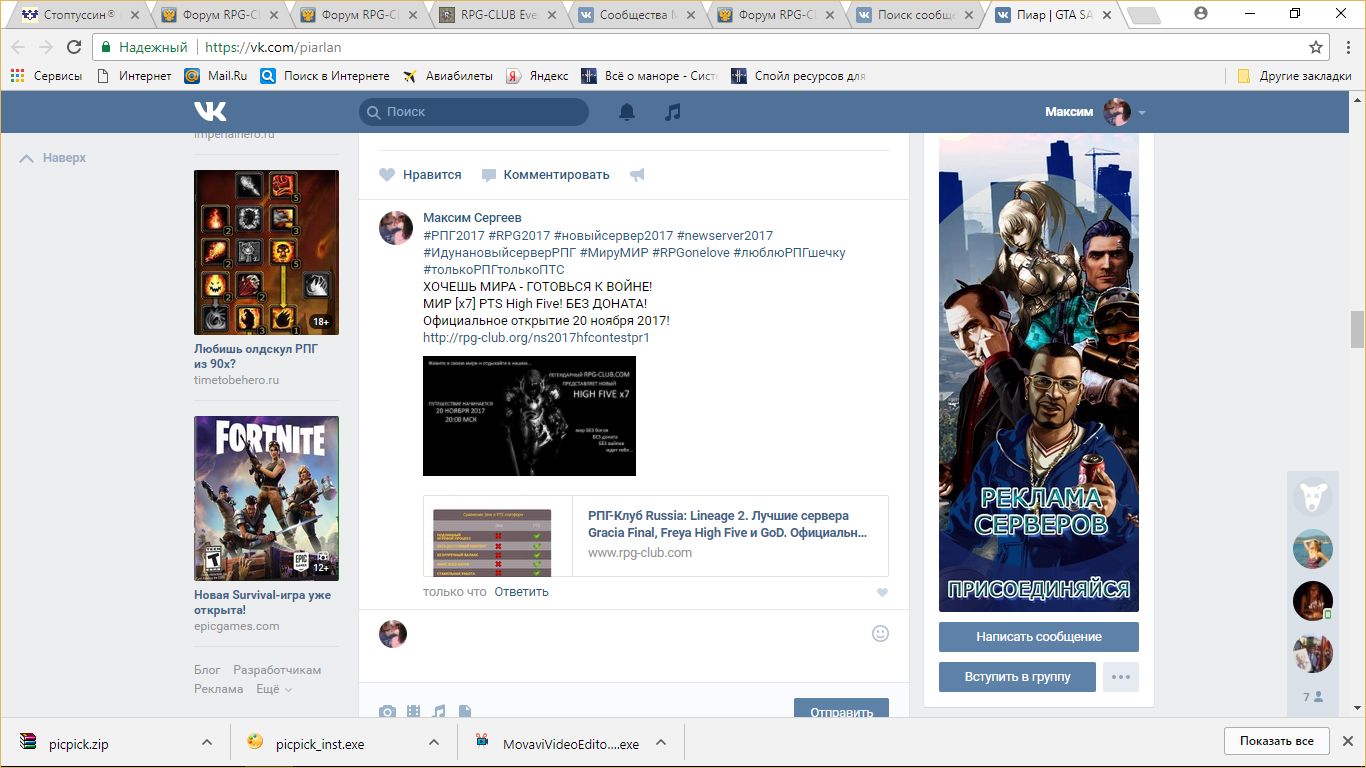Open the music note icon in header
Screen dimensions: 1366x768
coord(673,112)
